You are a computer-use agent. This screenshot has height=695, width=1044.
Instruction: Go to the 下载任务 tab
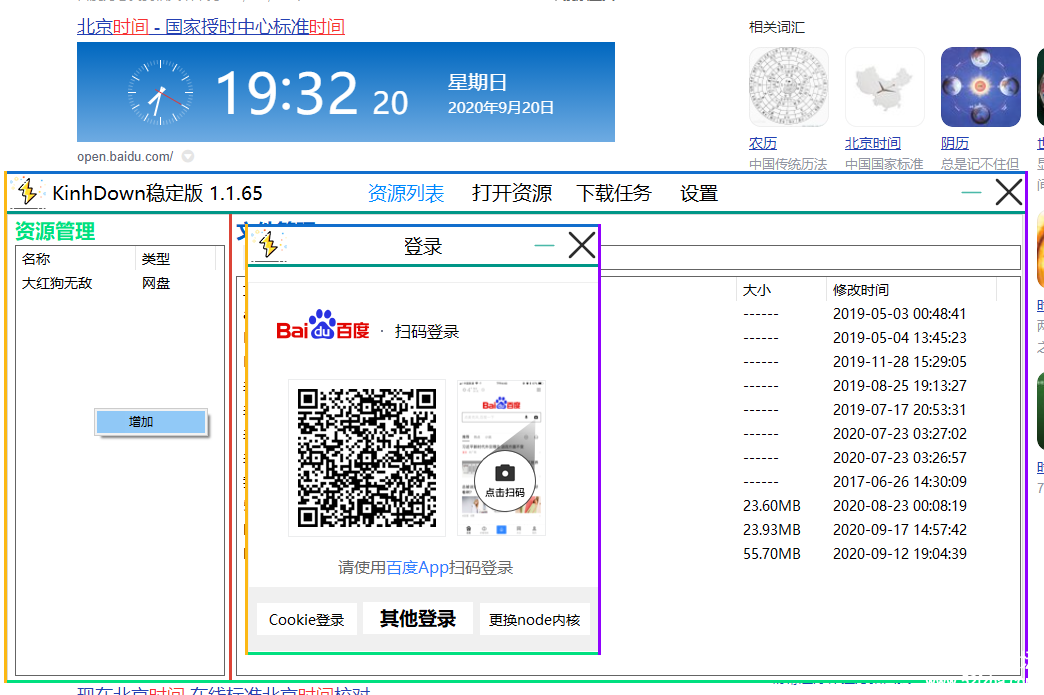(614, 193)
